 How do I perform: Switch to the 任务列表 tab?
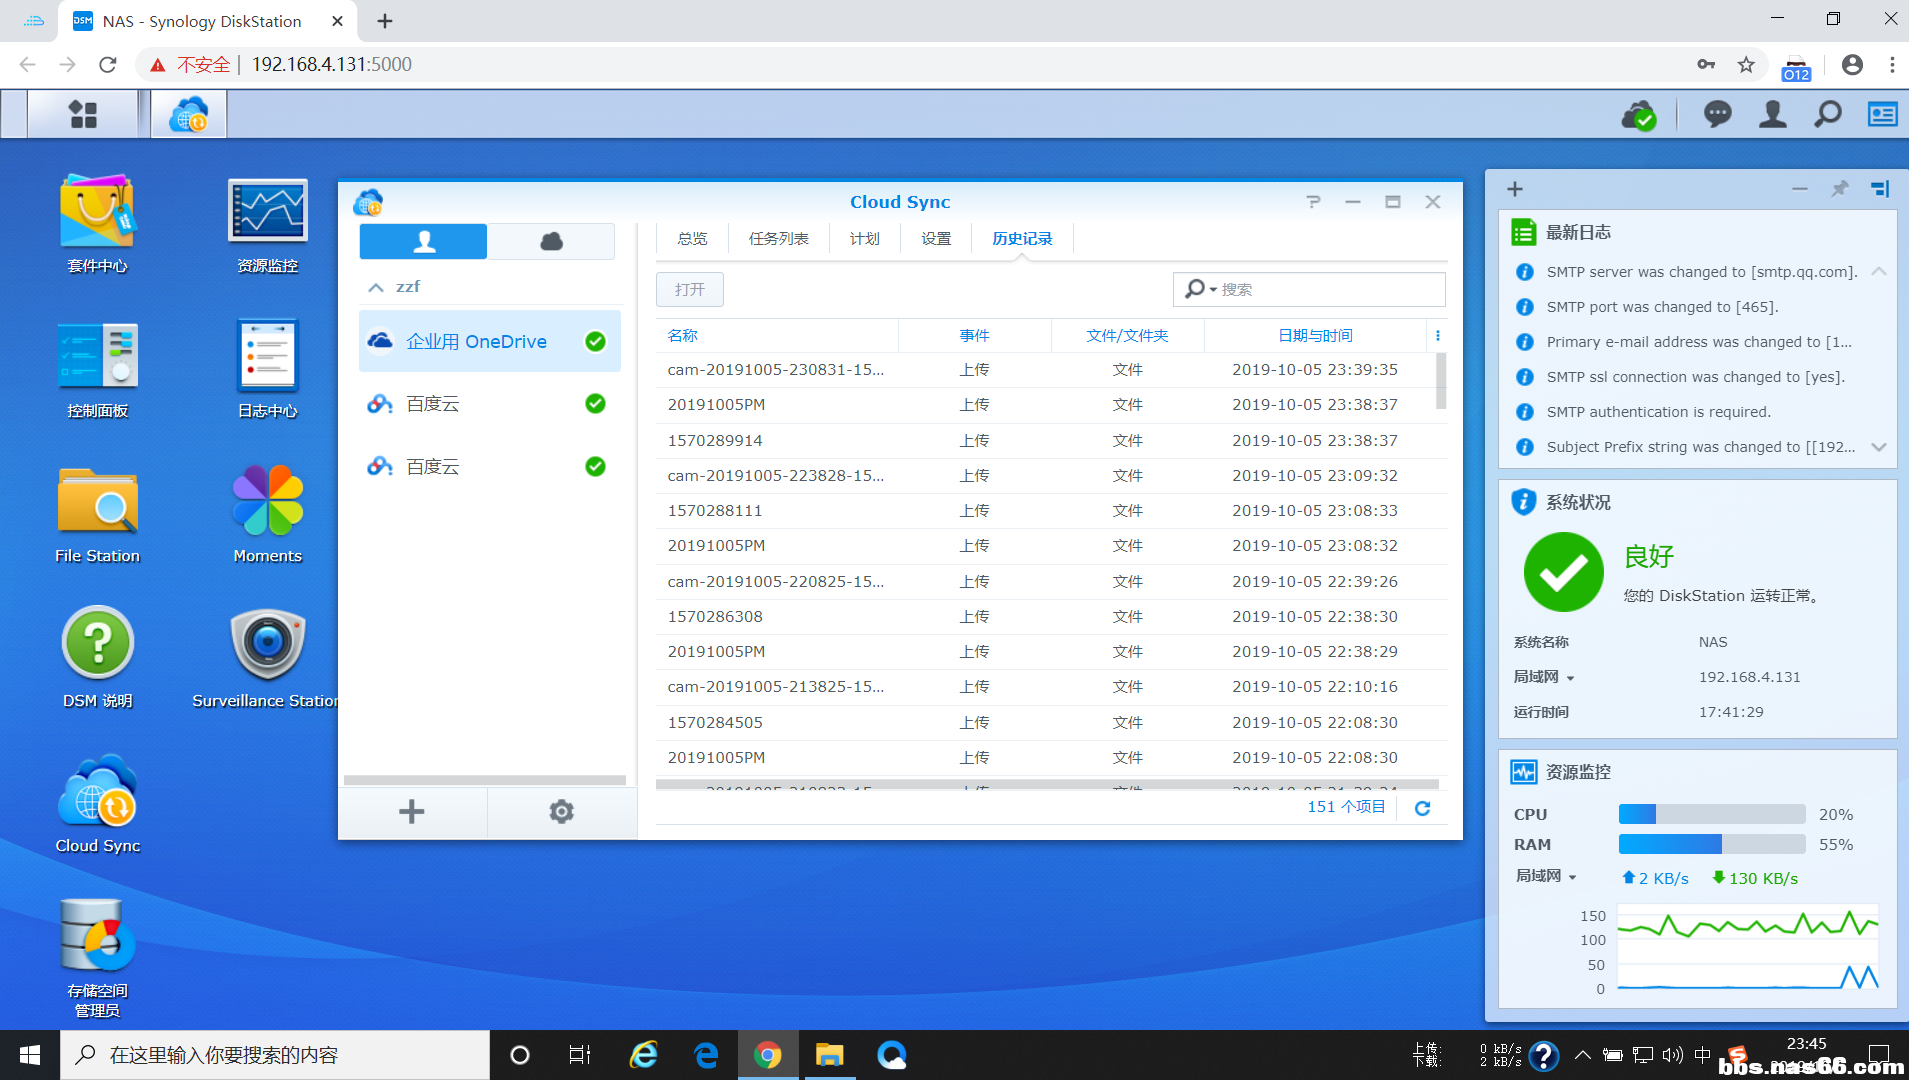point(778,239)
